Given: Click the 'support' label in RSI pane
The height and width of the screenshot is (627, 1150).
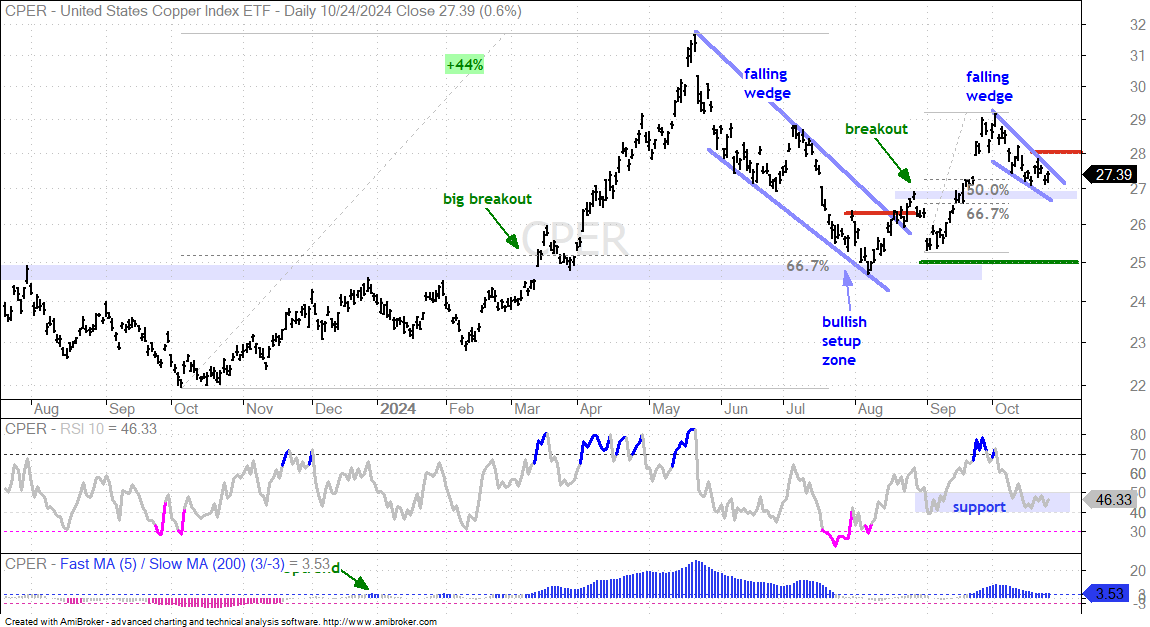Looking at the screenshot, I should [x=978, y=507].
